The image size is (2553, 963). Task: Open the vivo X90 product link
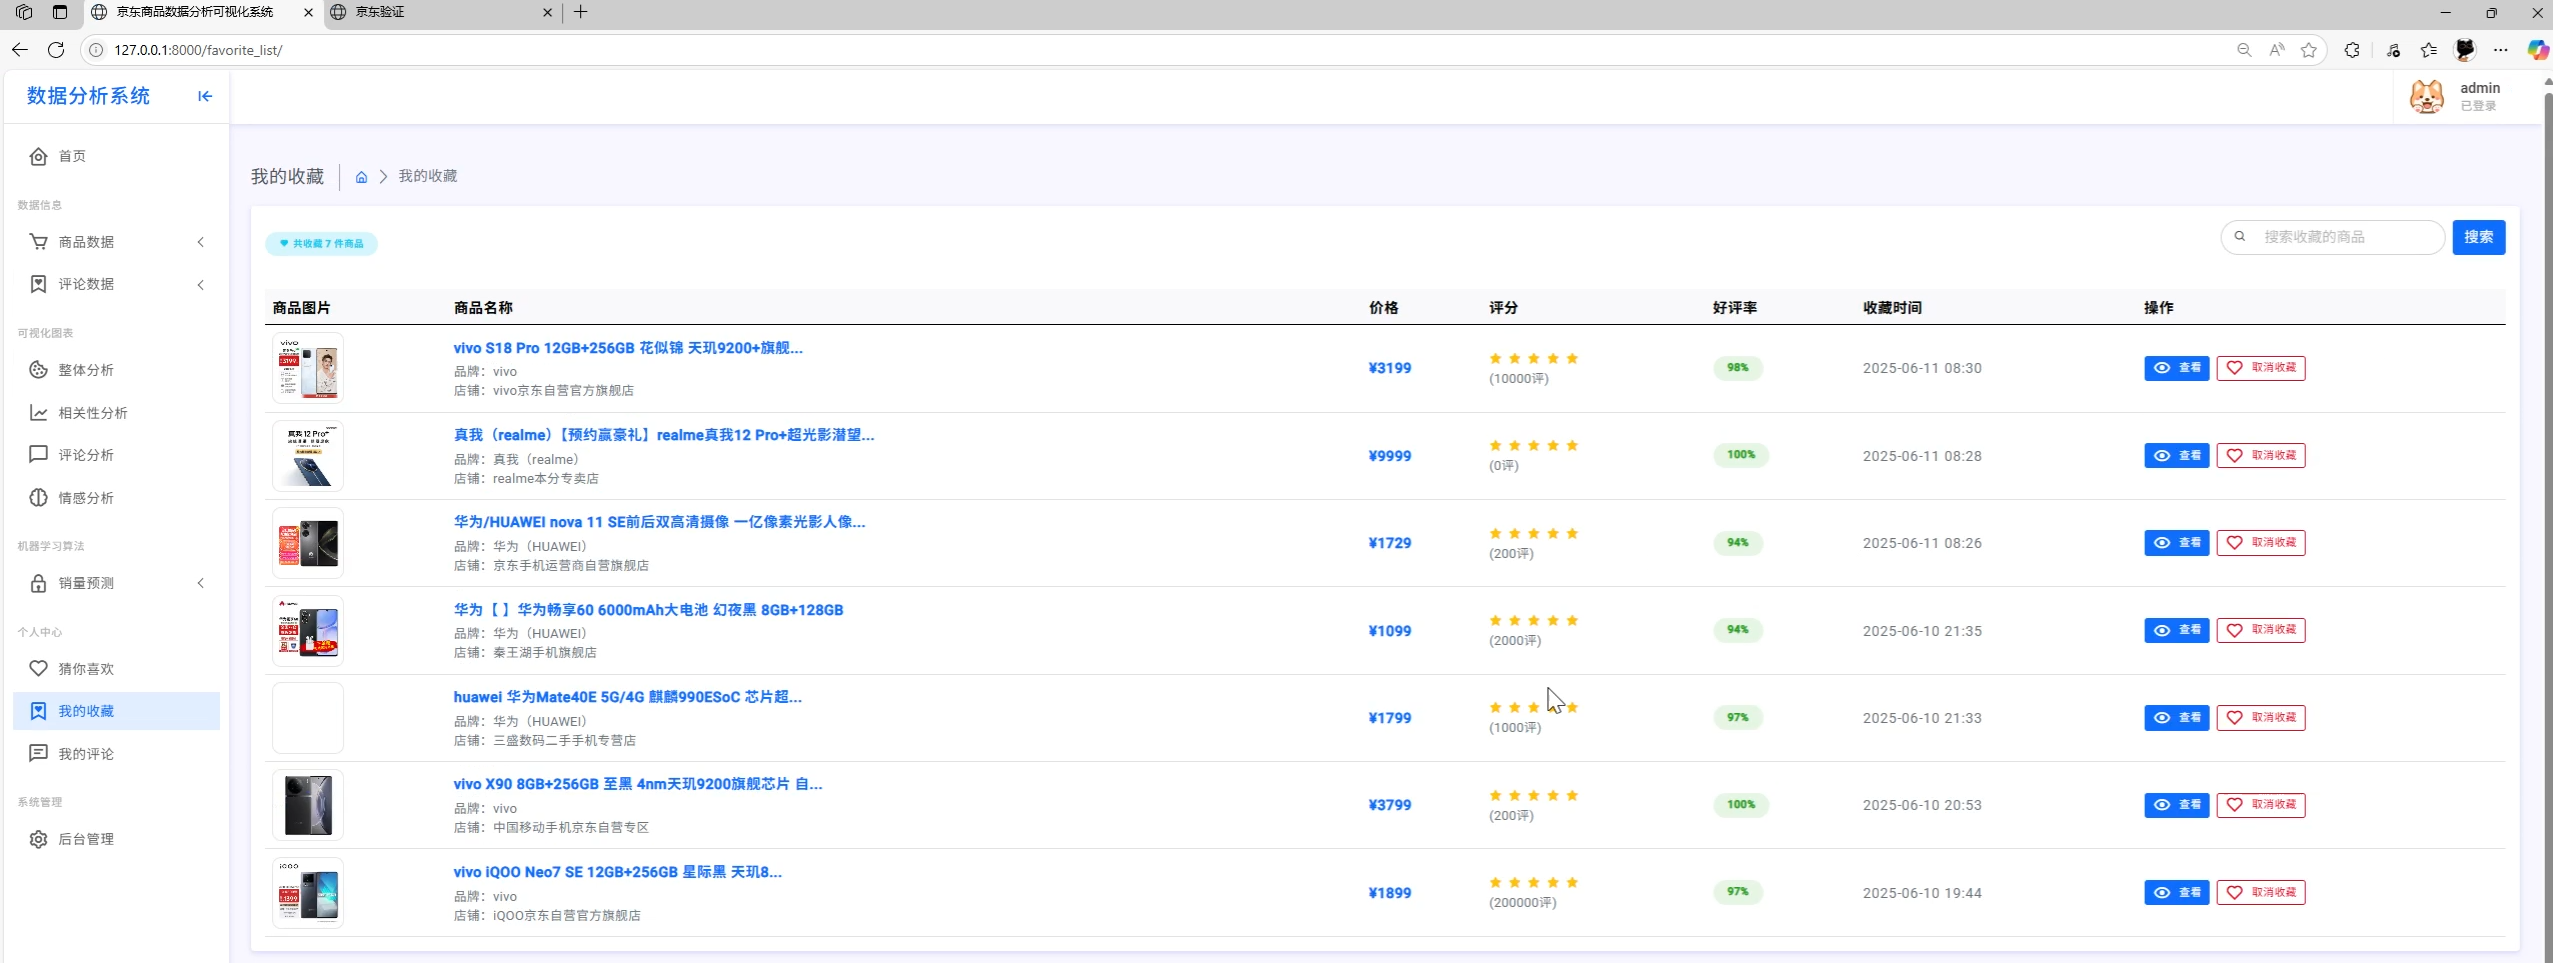(638, 784)
